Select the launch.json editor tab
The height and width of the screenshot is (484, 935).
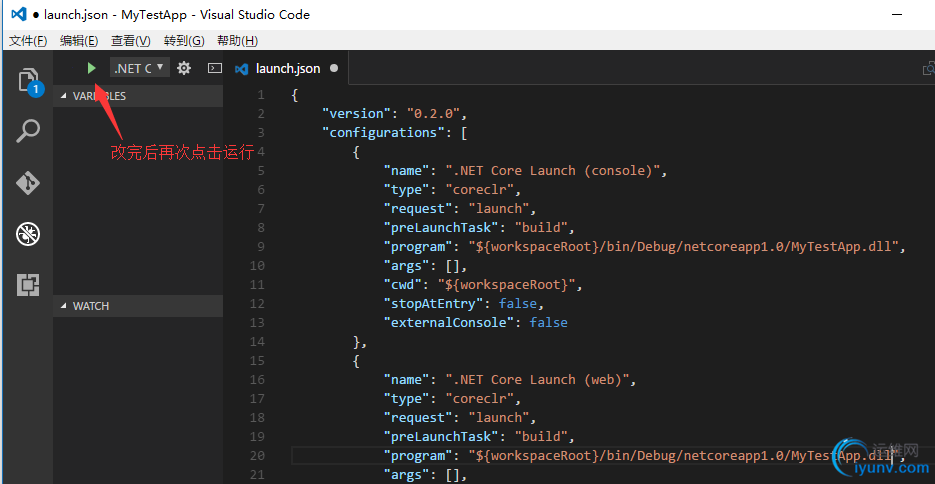[x=286, y=69]
